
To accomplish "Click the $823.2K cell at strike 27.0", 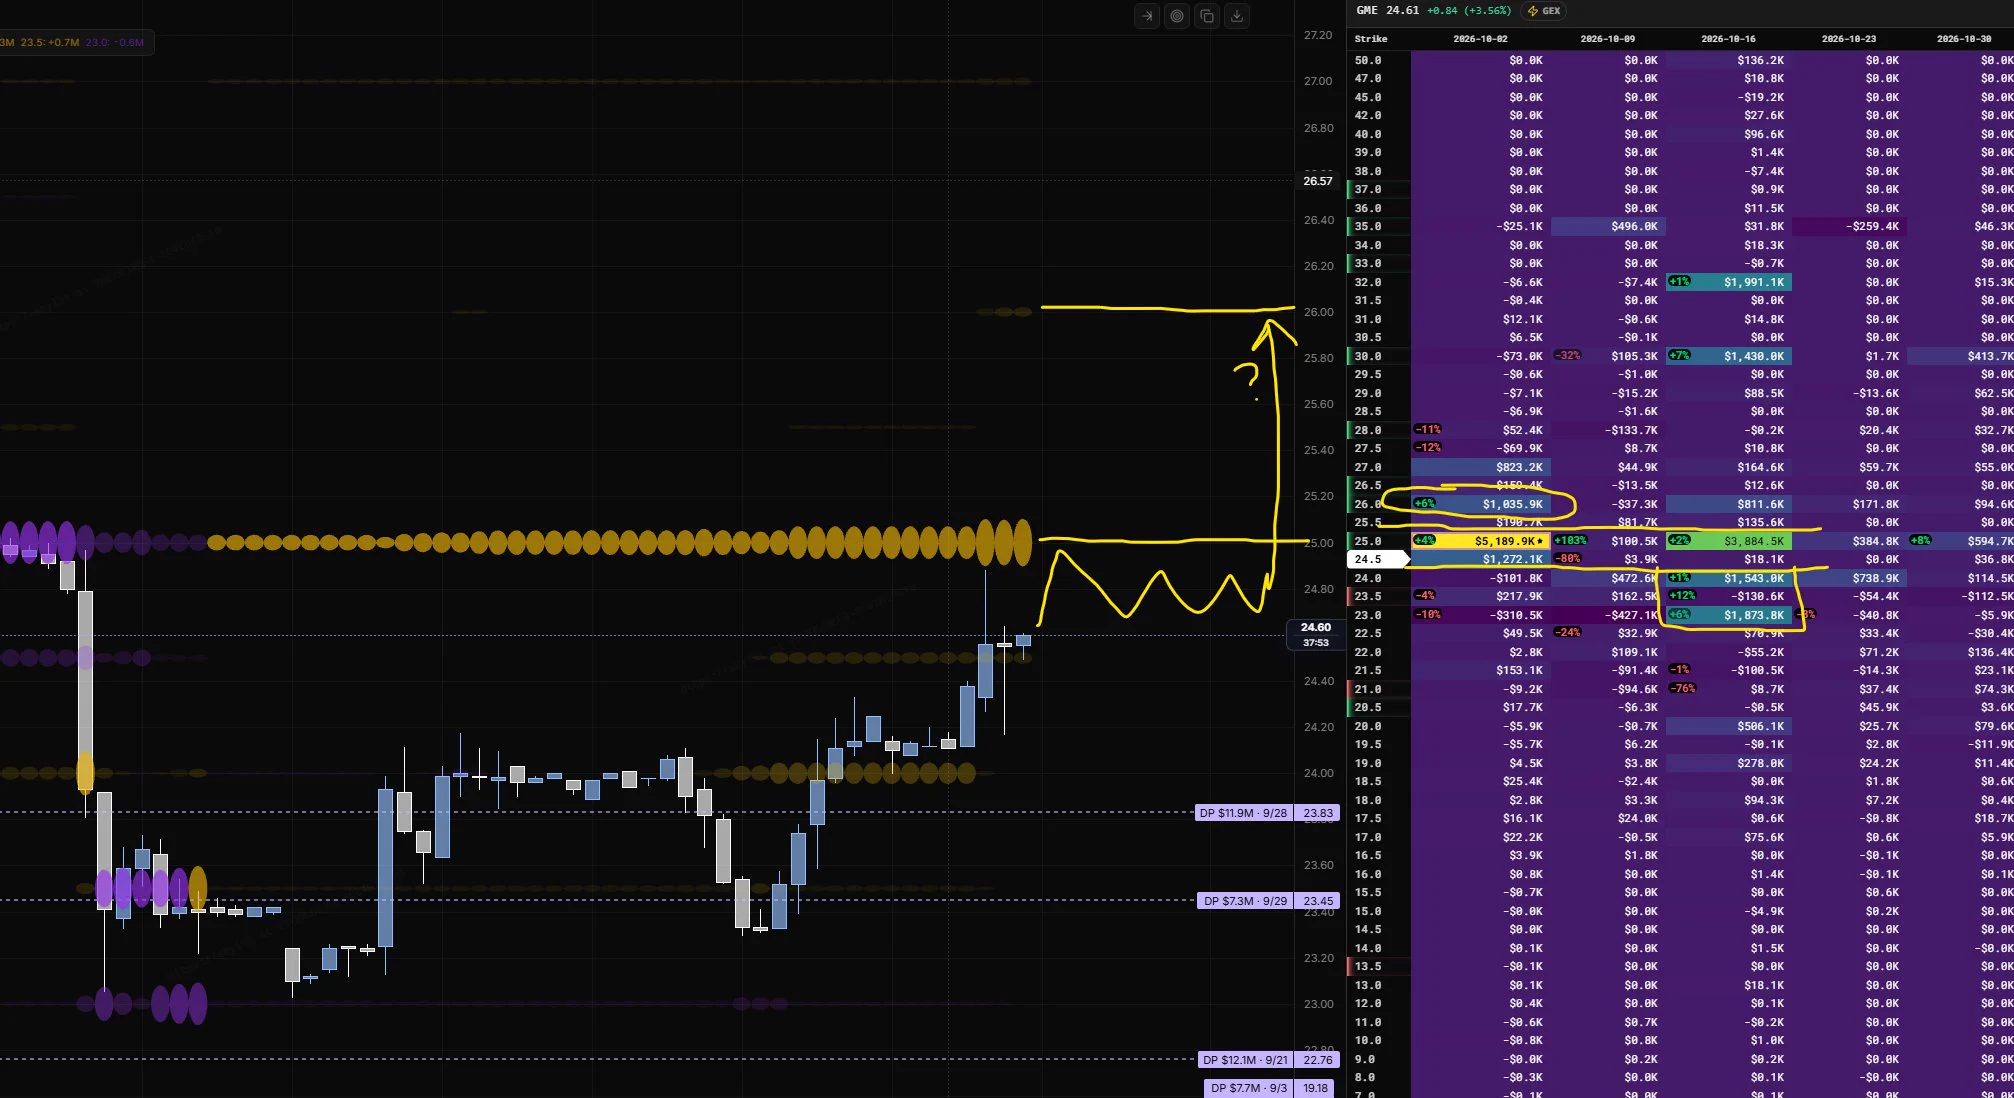I will point(1481,467).
